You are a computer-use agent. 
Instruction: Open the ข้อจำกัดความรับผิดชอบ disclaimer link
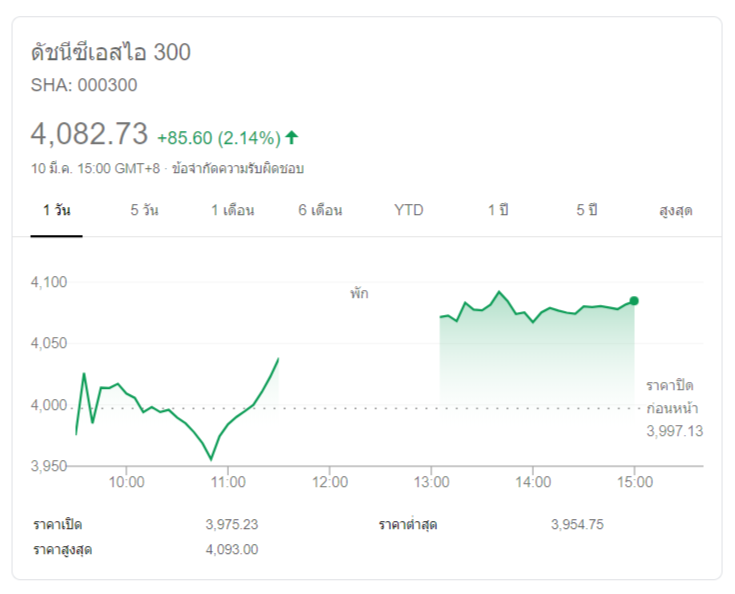(x=238, y=168)
